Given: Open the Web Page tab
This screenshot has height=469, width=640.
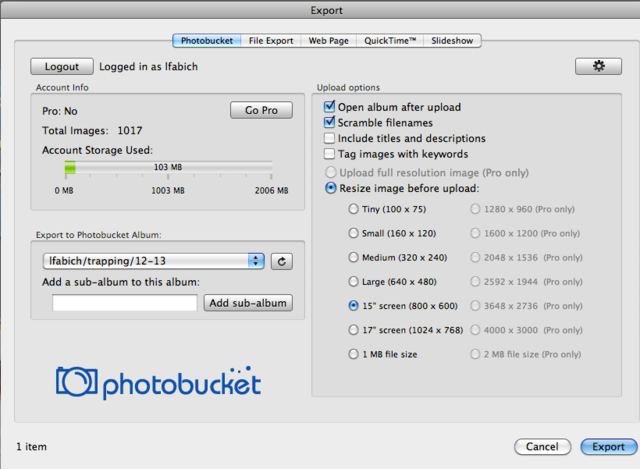Looking at the screenshot, I should 329,41.
